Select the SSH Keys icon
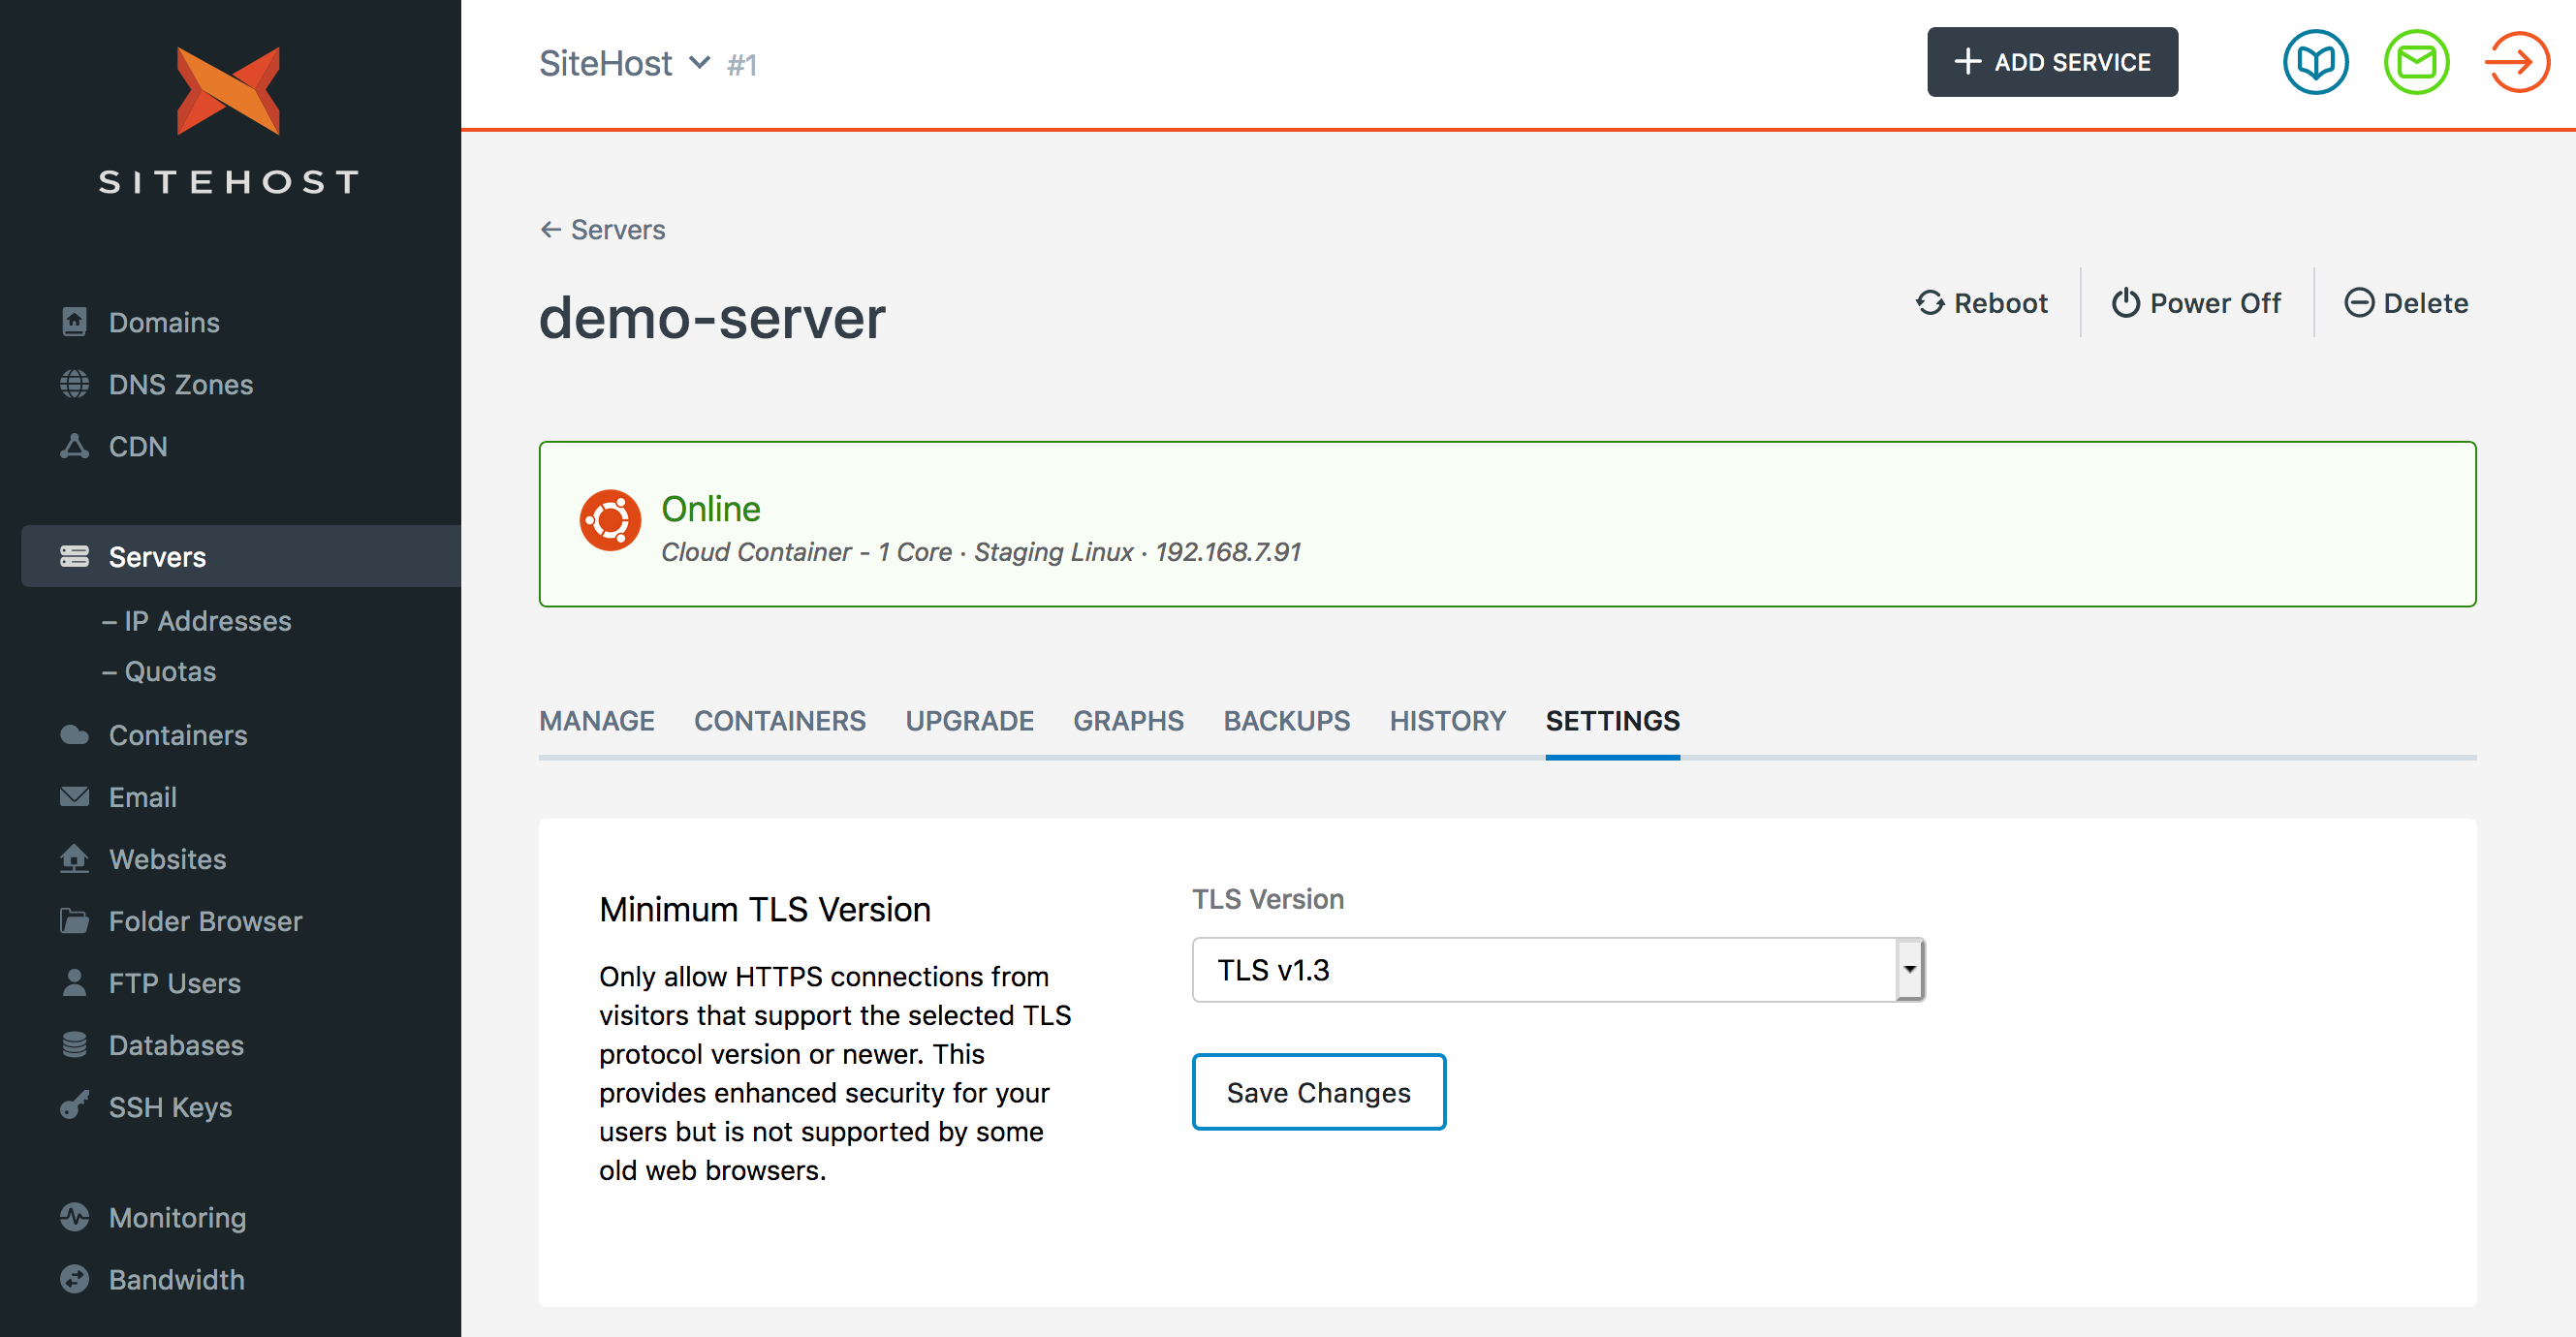 [x=73, y=1107]
